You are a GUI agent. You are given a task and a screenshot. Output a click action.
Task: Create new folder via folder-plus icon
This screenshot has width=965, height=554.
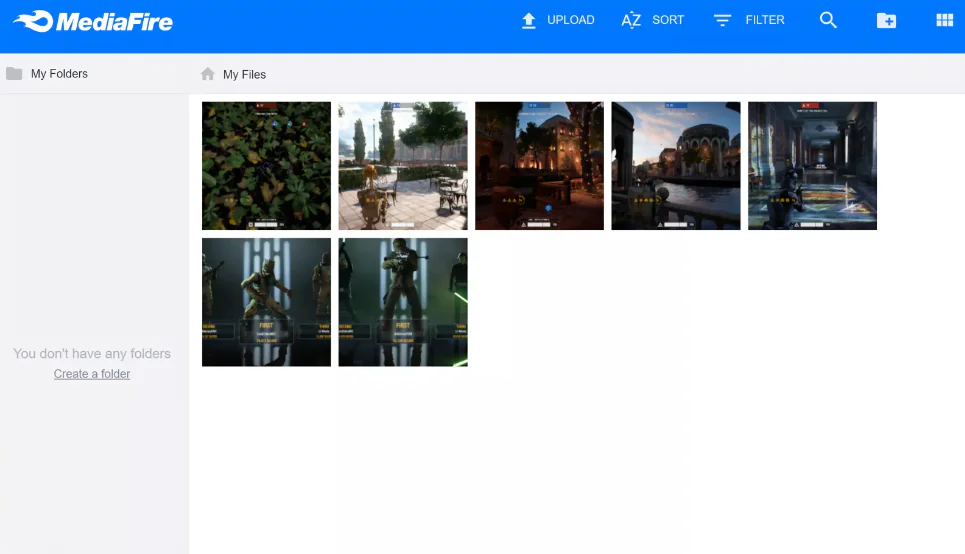click(x=886, y=20)
